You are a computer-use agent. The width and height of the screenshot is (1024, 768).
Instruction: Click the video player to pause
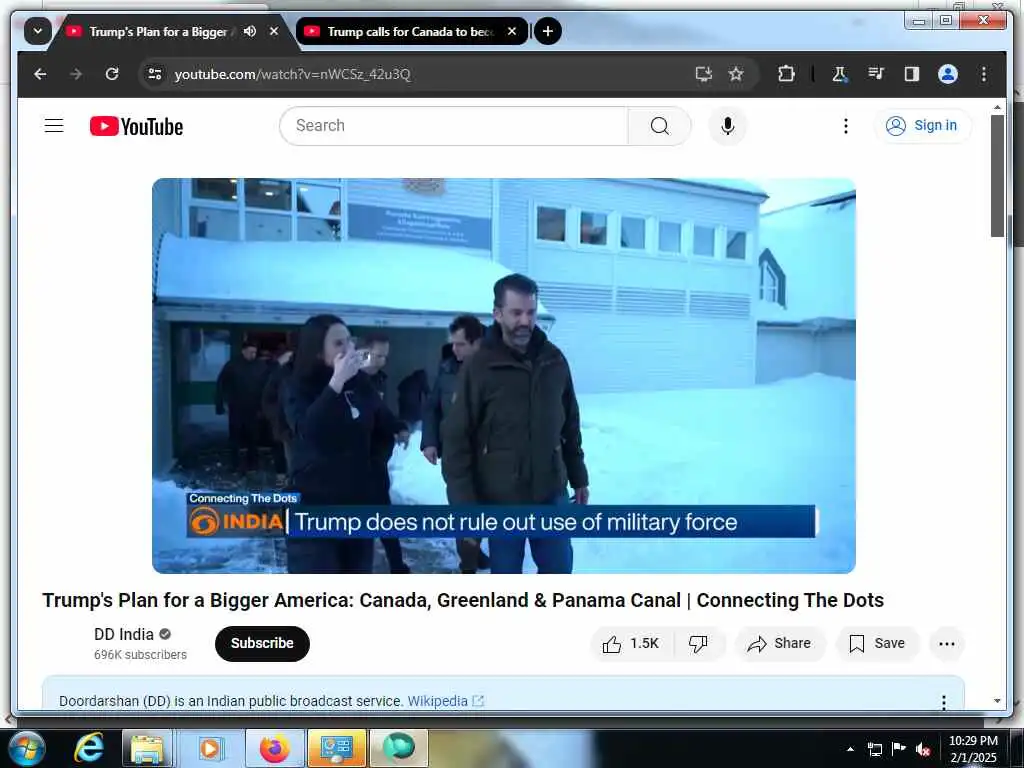[x=504, y=376]
